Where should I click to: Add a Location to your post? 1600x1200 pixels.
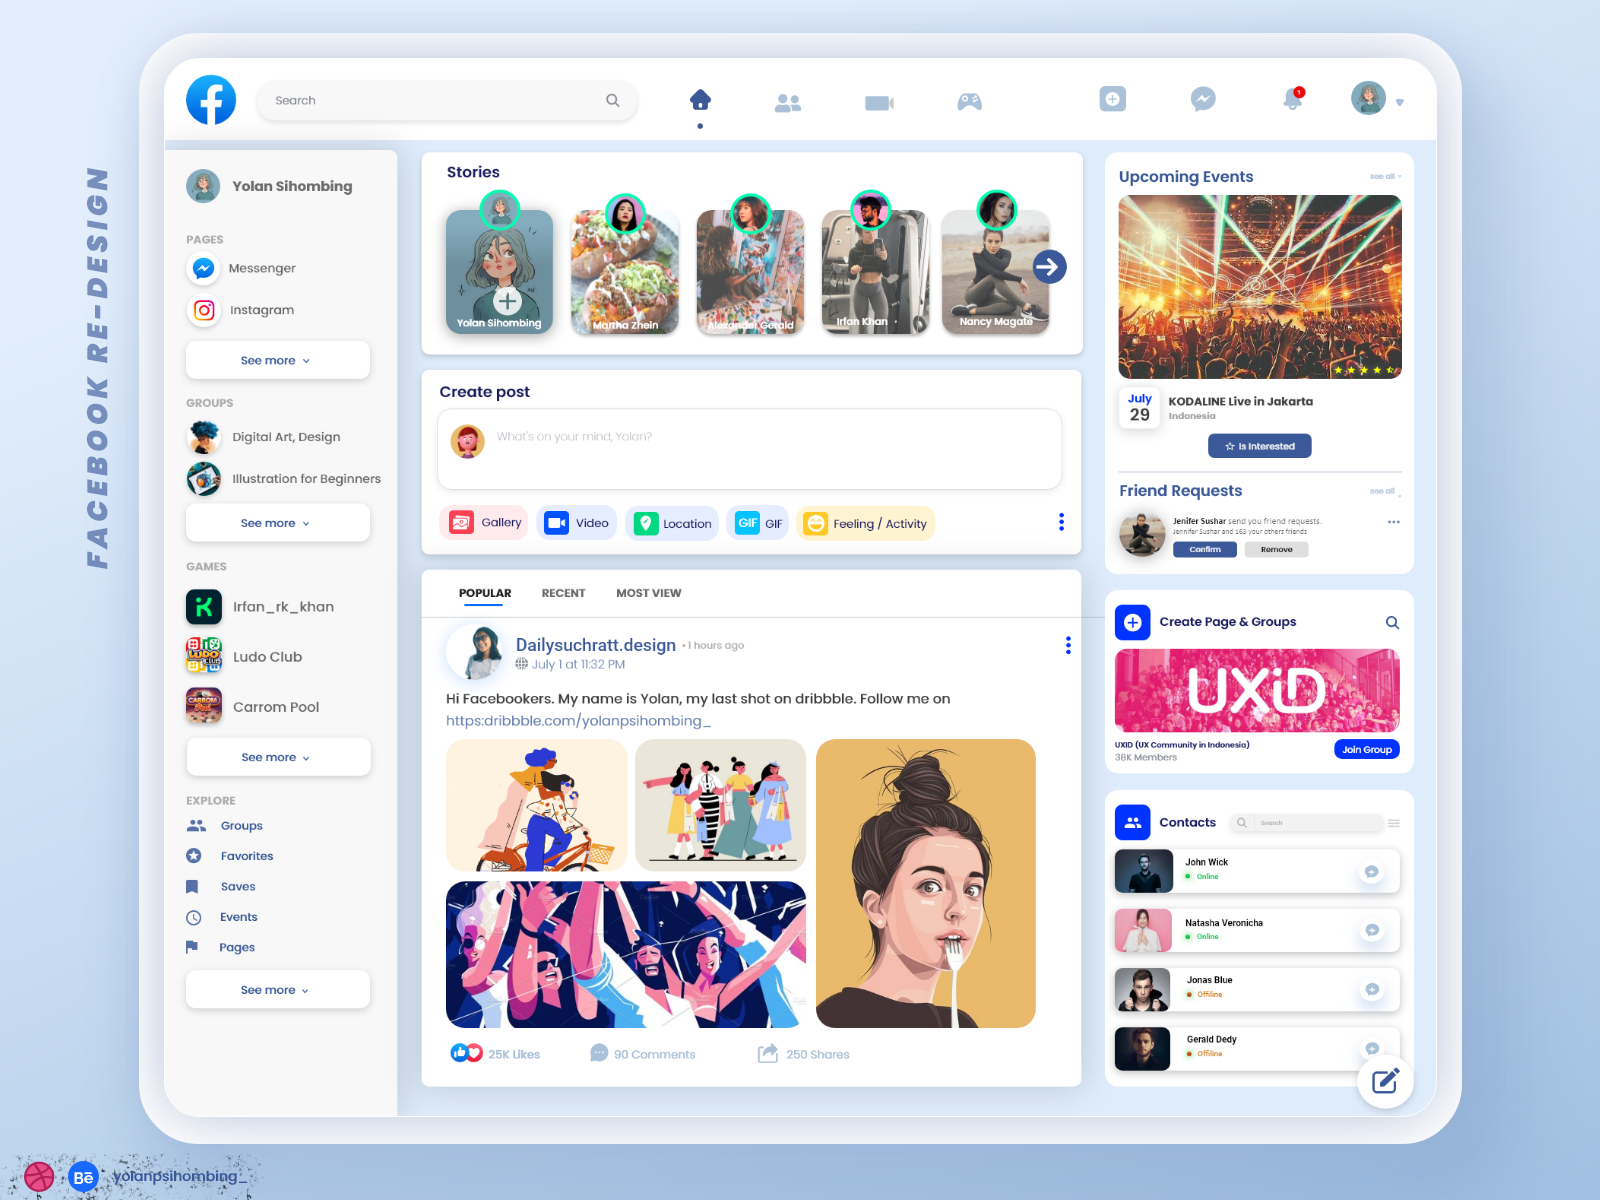click(671, 522)
